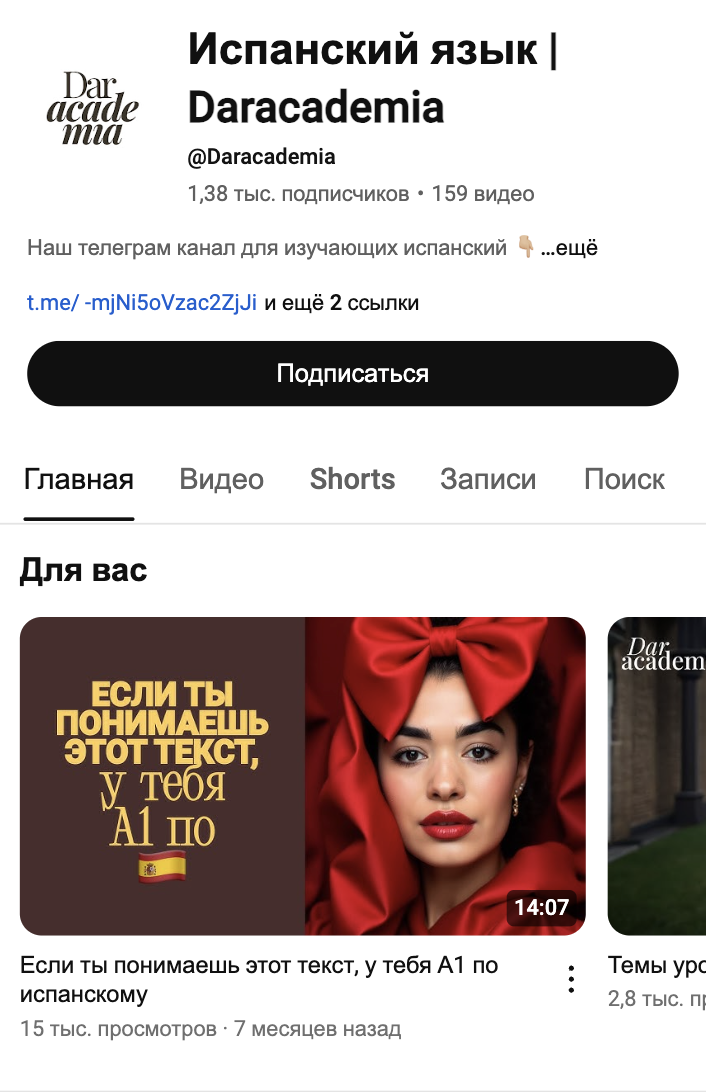Click the «159 видео» count text
This screenshot has width=706, height=1092.
click(x=483, y=194)
